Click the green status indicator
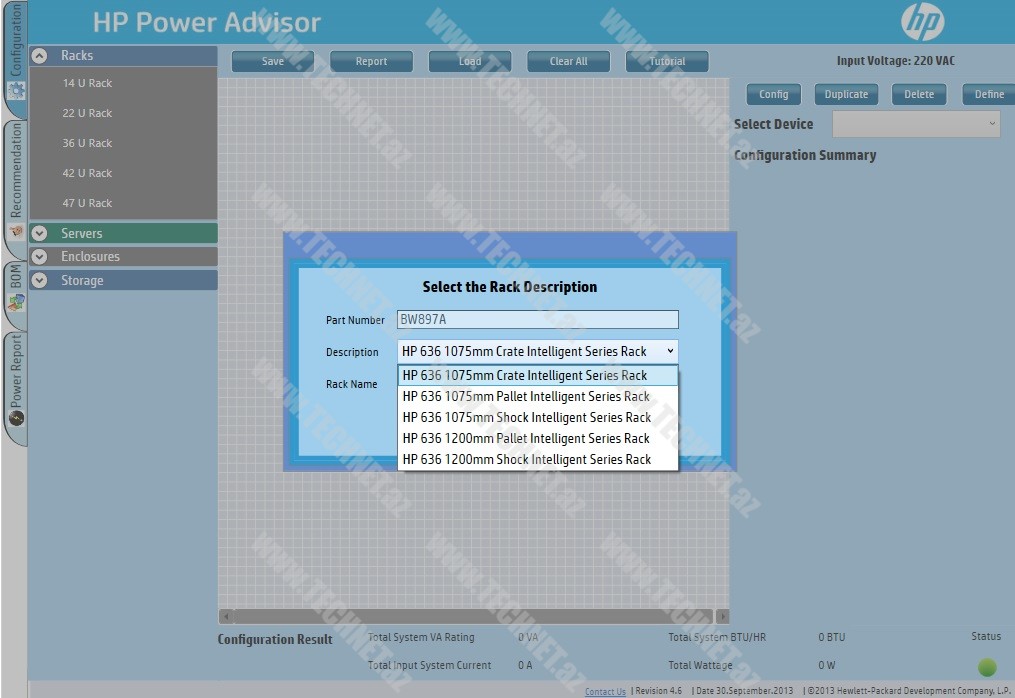This screenshot has width=1015, height=698. 986,667
